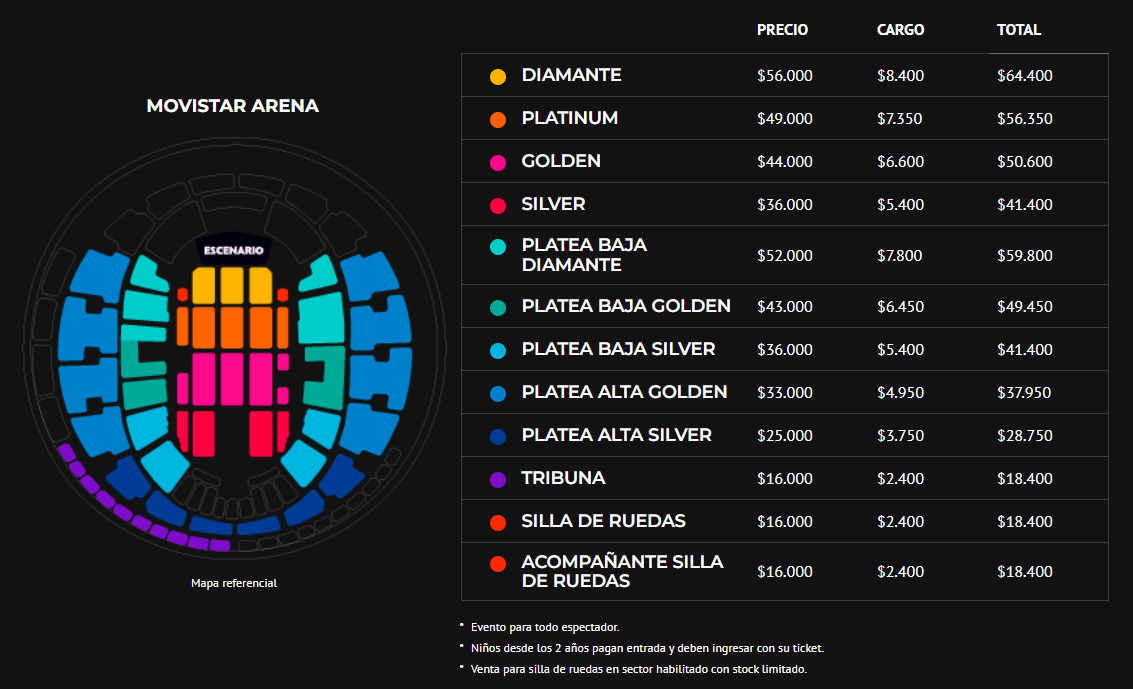The image size is (1133, 689).
Task: Click the yellow Diamante color dot
Action: coord(498,77)
